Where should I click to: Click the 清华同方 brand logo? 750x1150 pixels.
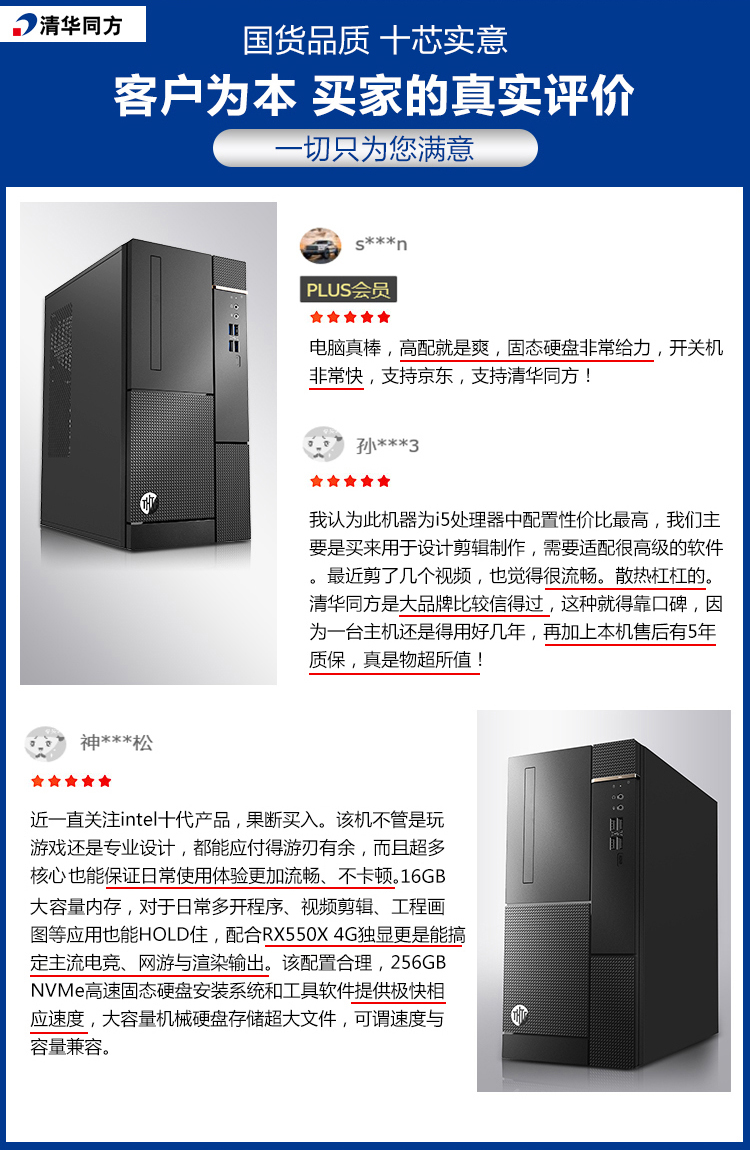coord(73,23)
